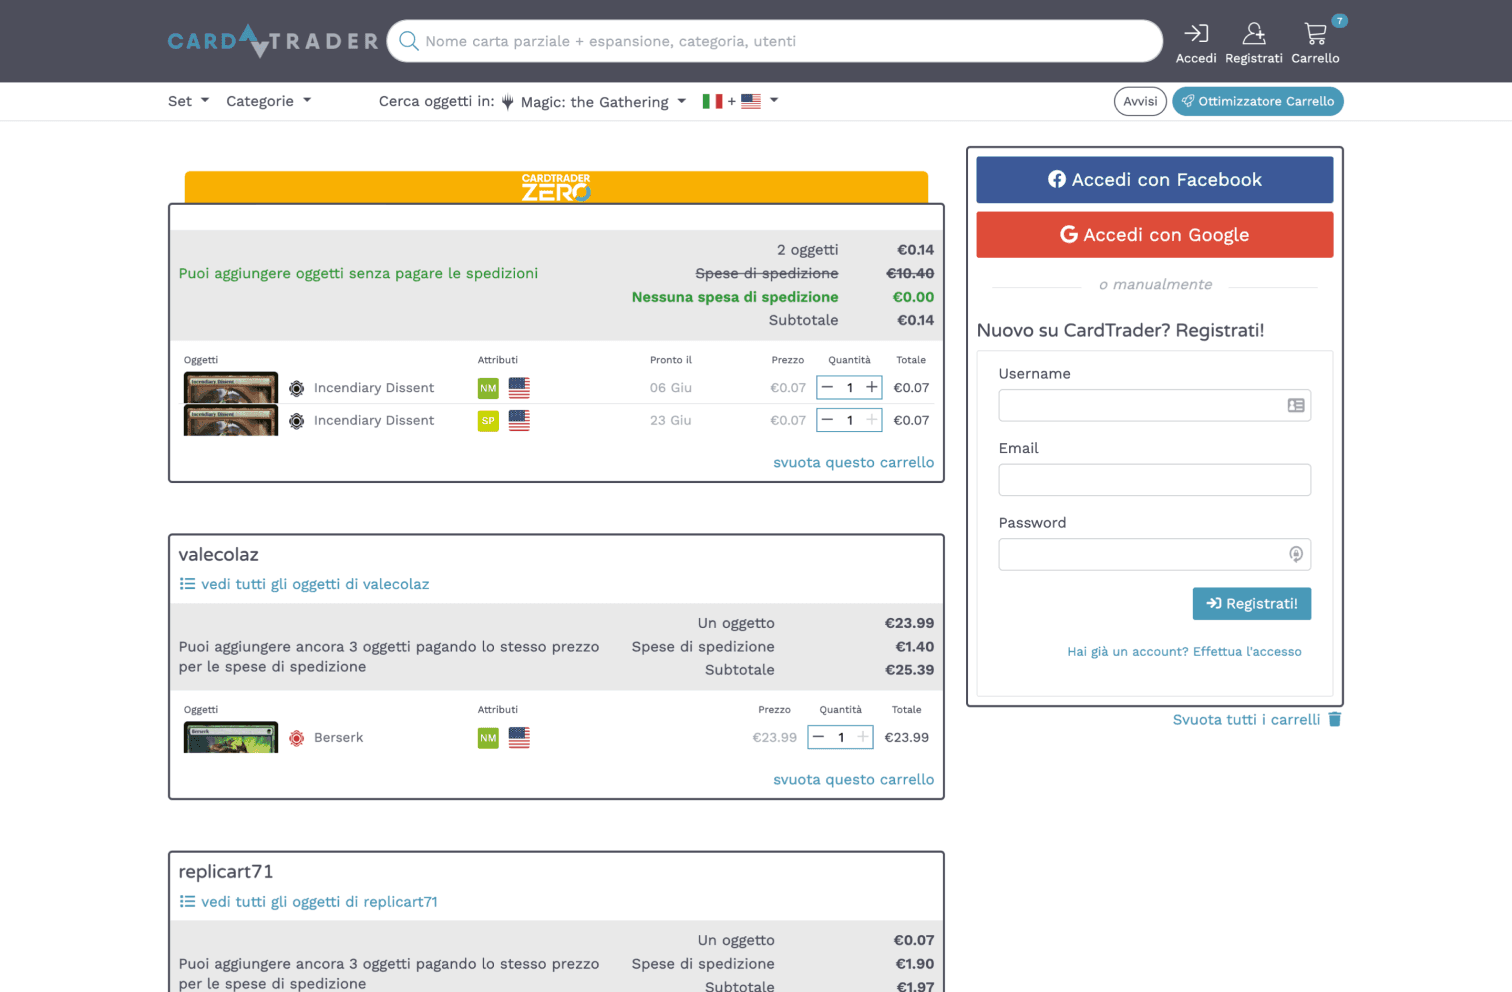
Task: Click the CardTrader logo
Action: (272, 41)
